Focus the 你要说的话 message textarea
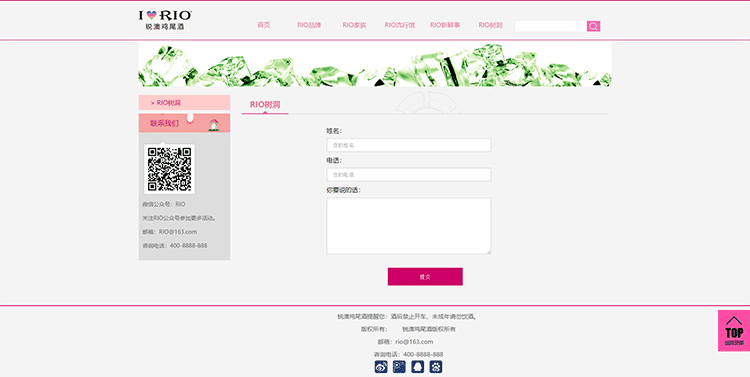The height and width of the screenshot is (377, 750). (408, 226)
